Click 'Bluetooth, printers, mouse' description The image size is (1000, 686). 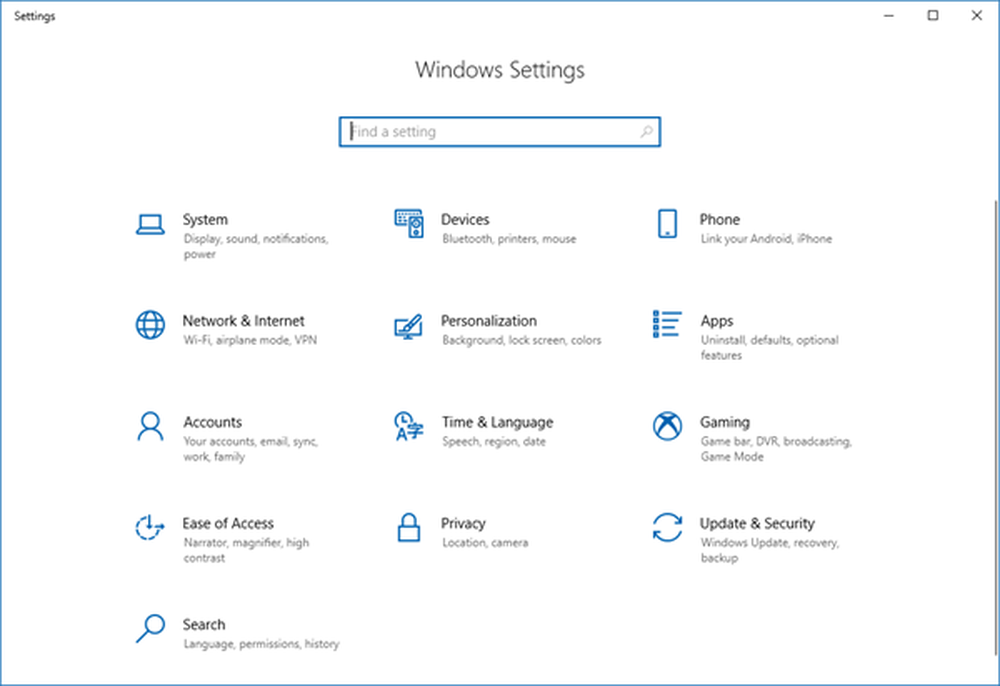click(x=509, y=239)
